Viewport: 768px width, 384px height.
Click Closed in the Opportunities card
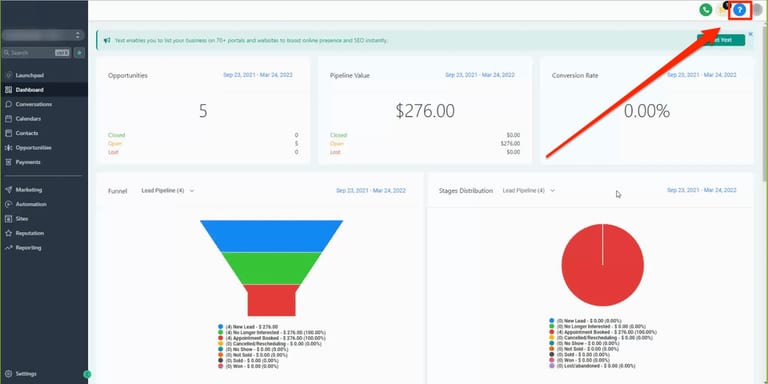[x=117, y=135]
